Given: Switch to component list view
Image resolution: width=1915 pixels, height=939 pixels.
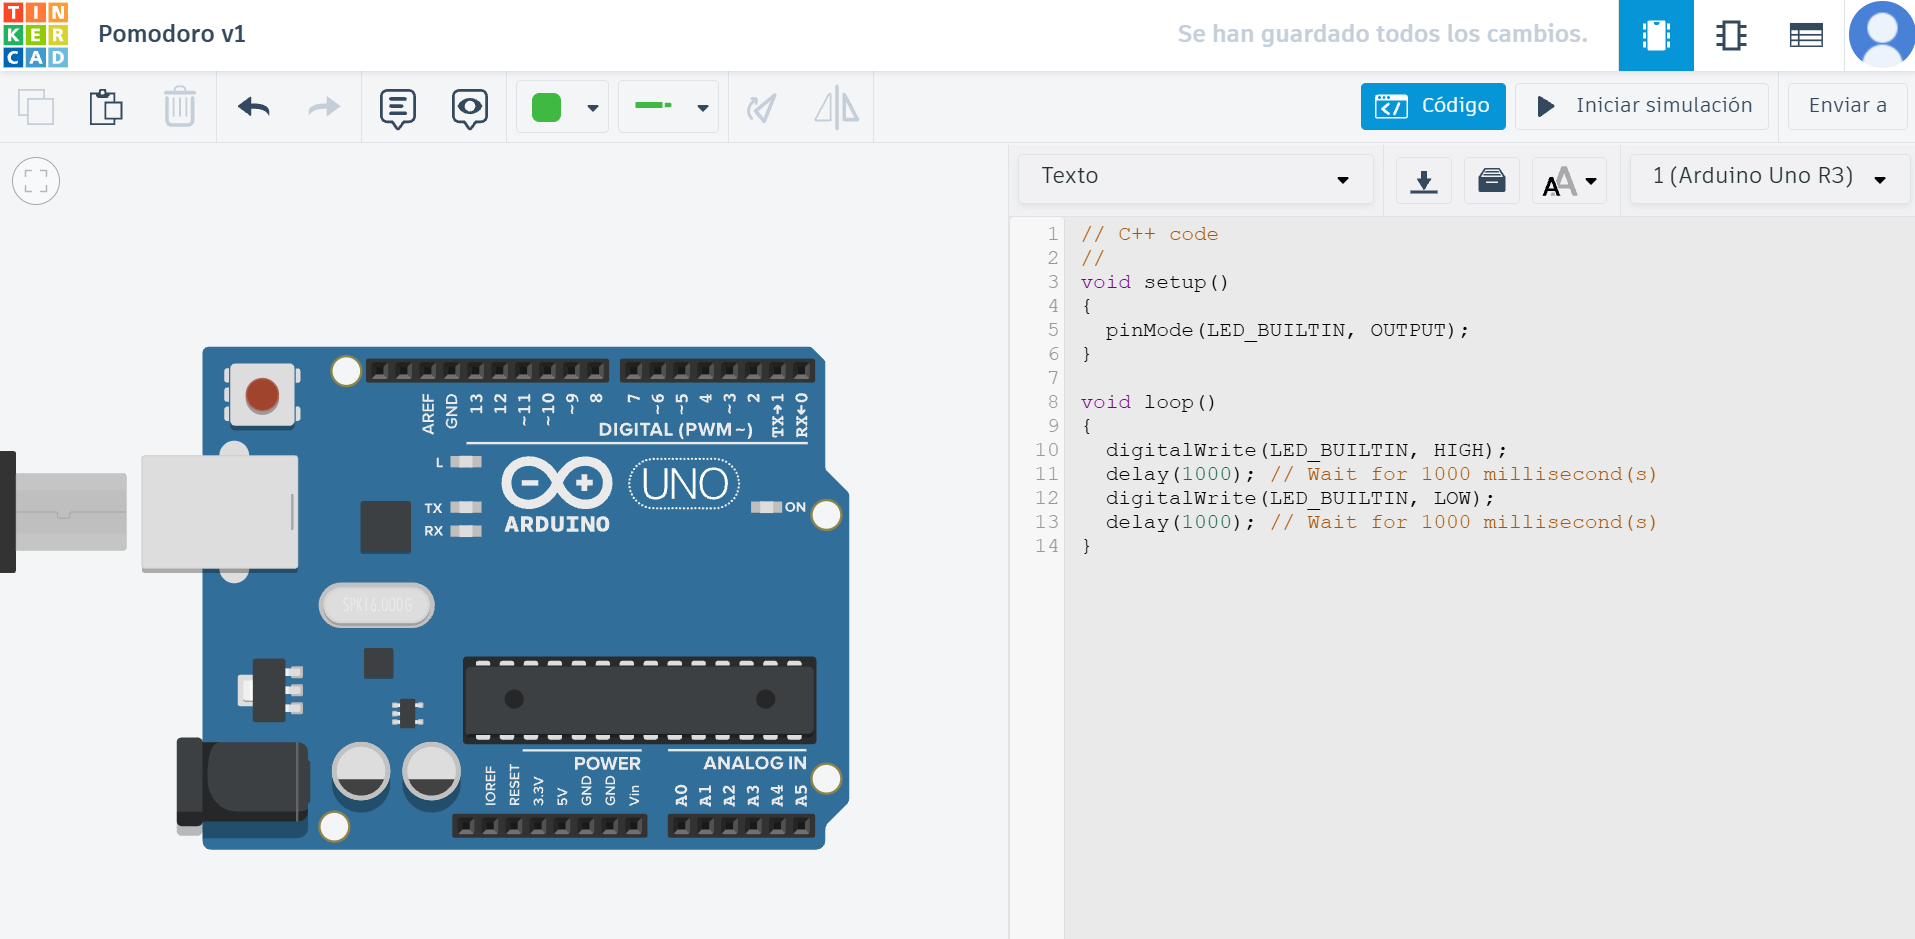Looking at the screenshot, I should [1805, 36].
